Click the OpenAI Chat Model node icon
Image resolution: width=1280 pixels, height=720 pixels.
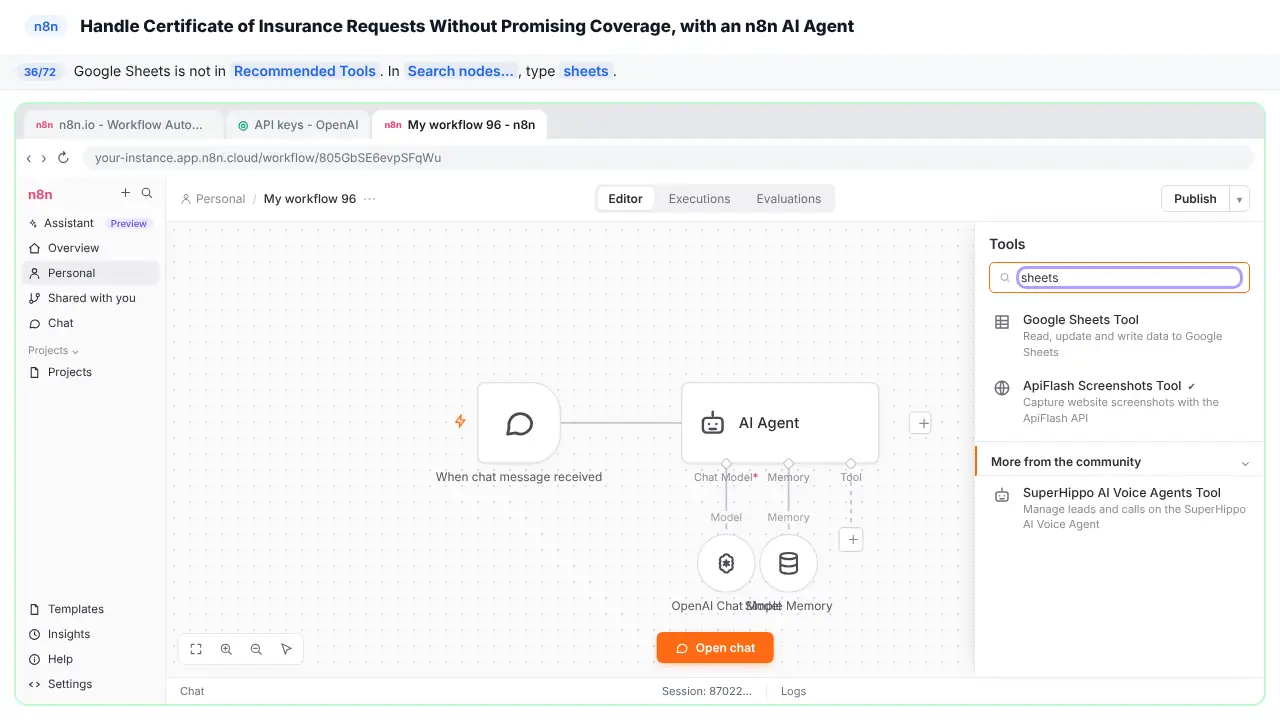[726, 564]
